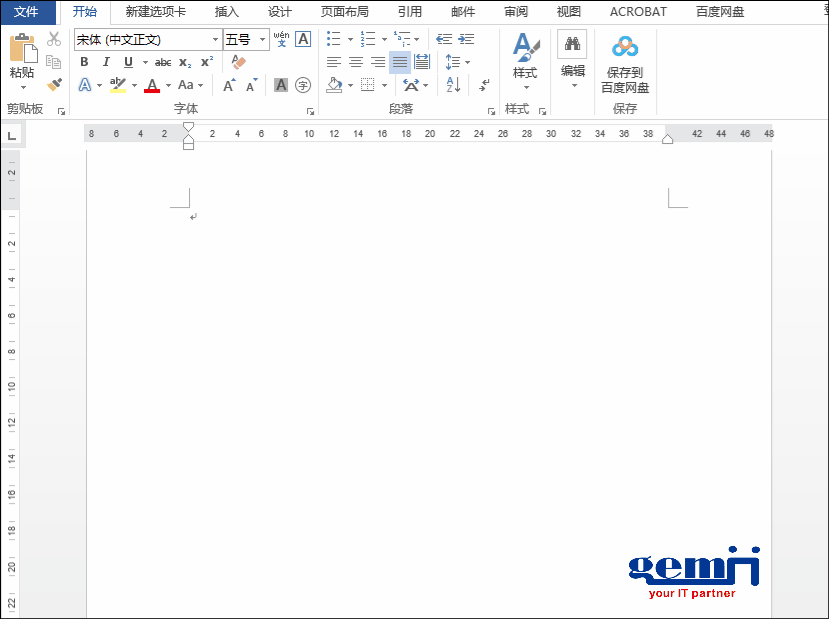
Task: Open the 文件 menu
Action: 28,11
